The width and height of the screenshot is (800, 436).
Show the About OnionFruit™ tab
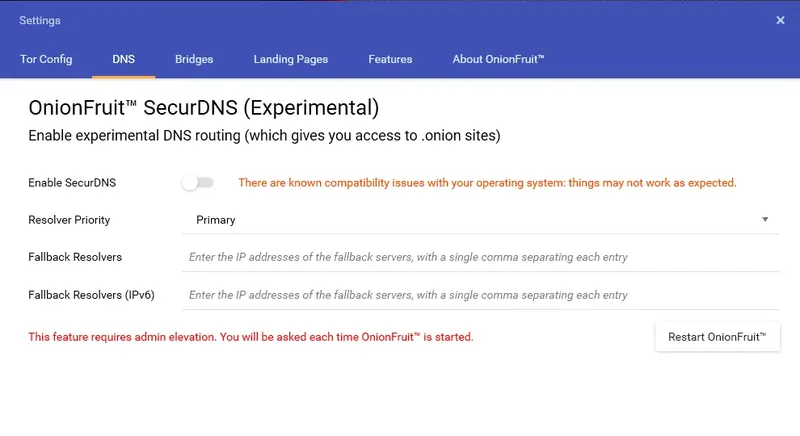(x=498, y=60)
